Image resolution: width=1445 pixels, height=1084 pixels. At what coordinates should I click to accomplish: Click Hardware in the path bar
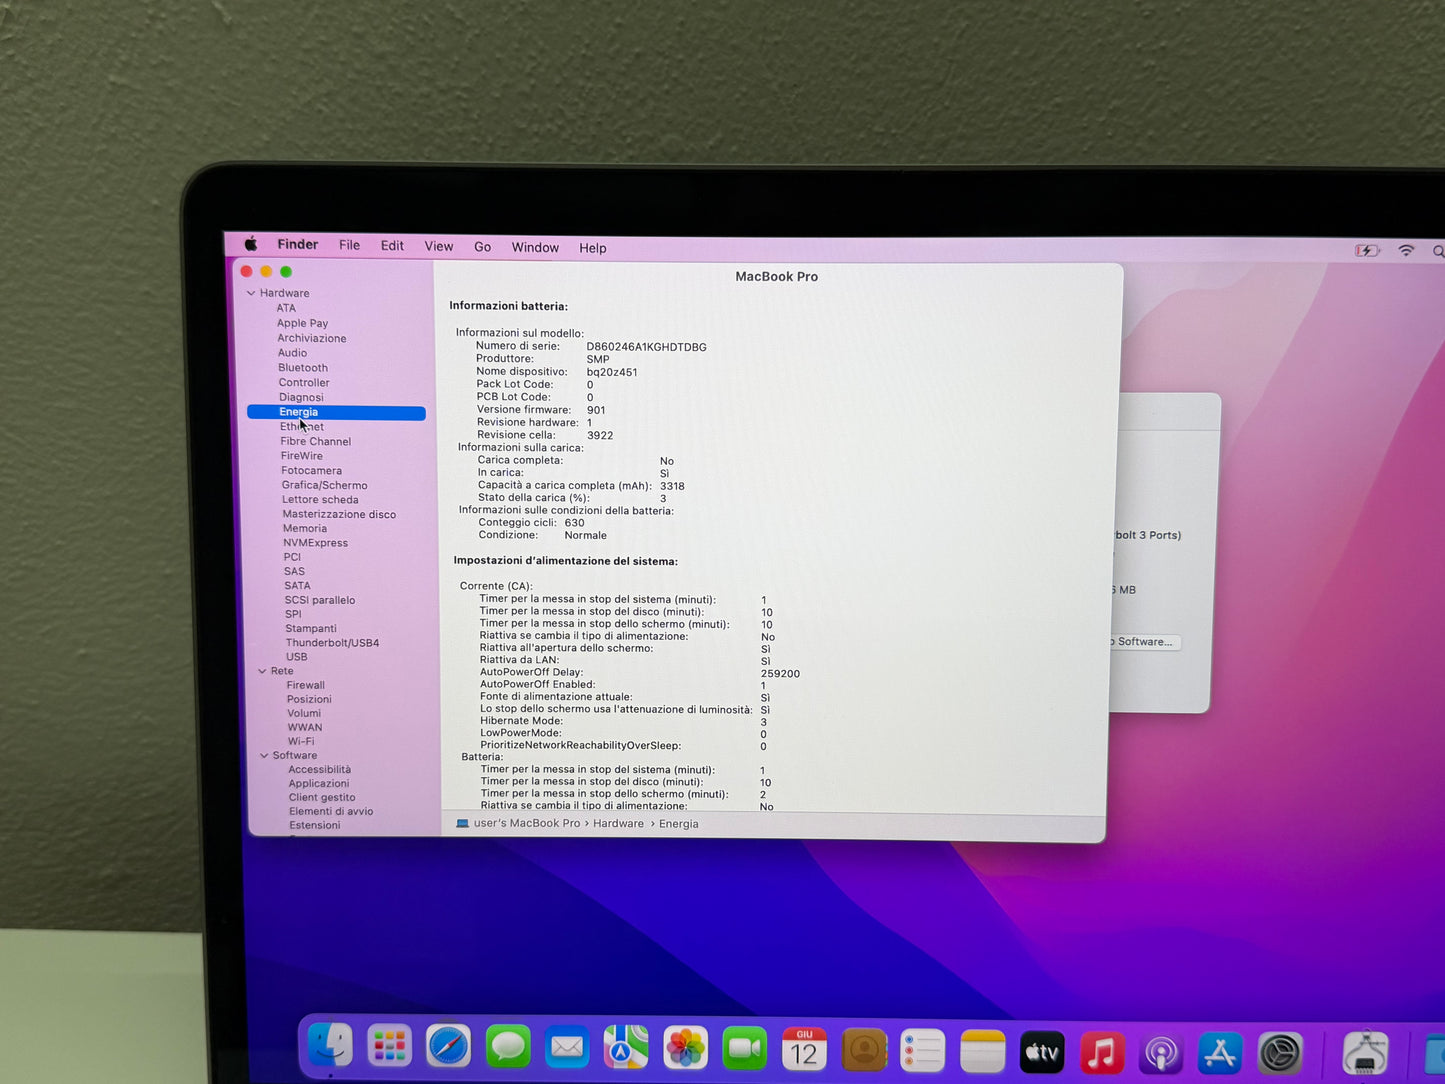pos(618,823)
